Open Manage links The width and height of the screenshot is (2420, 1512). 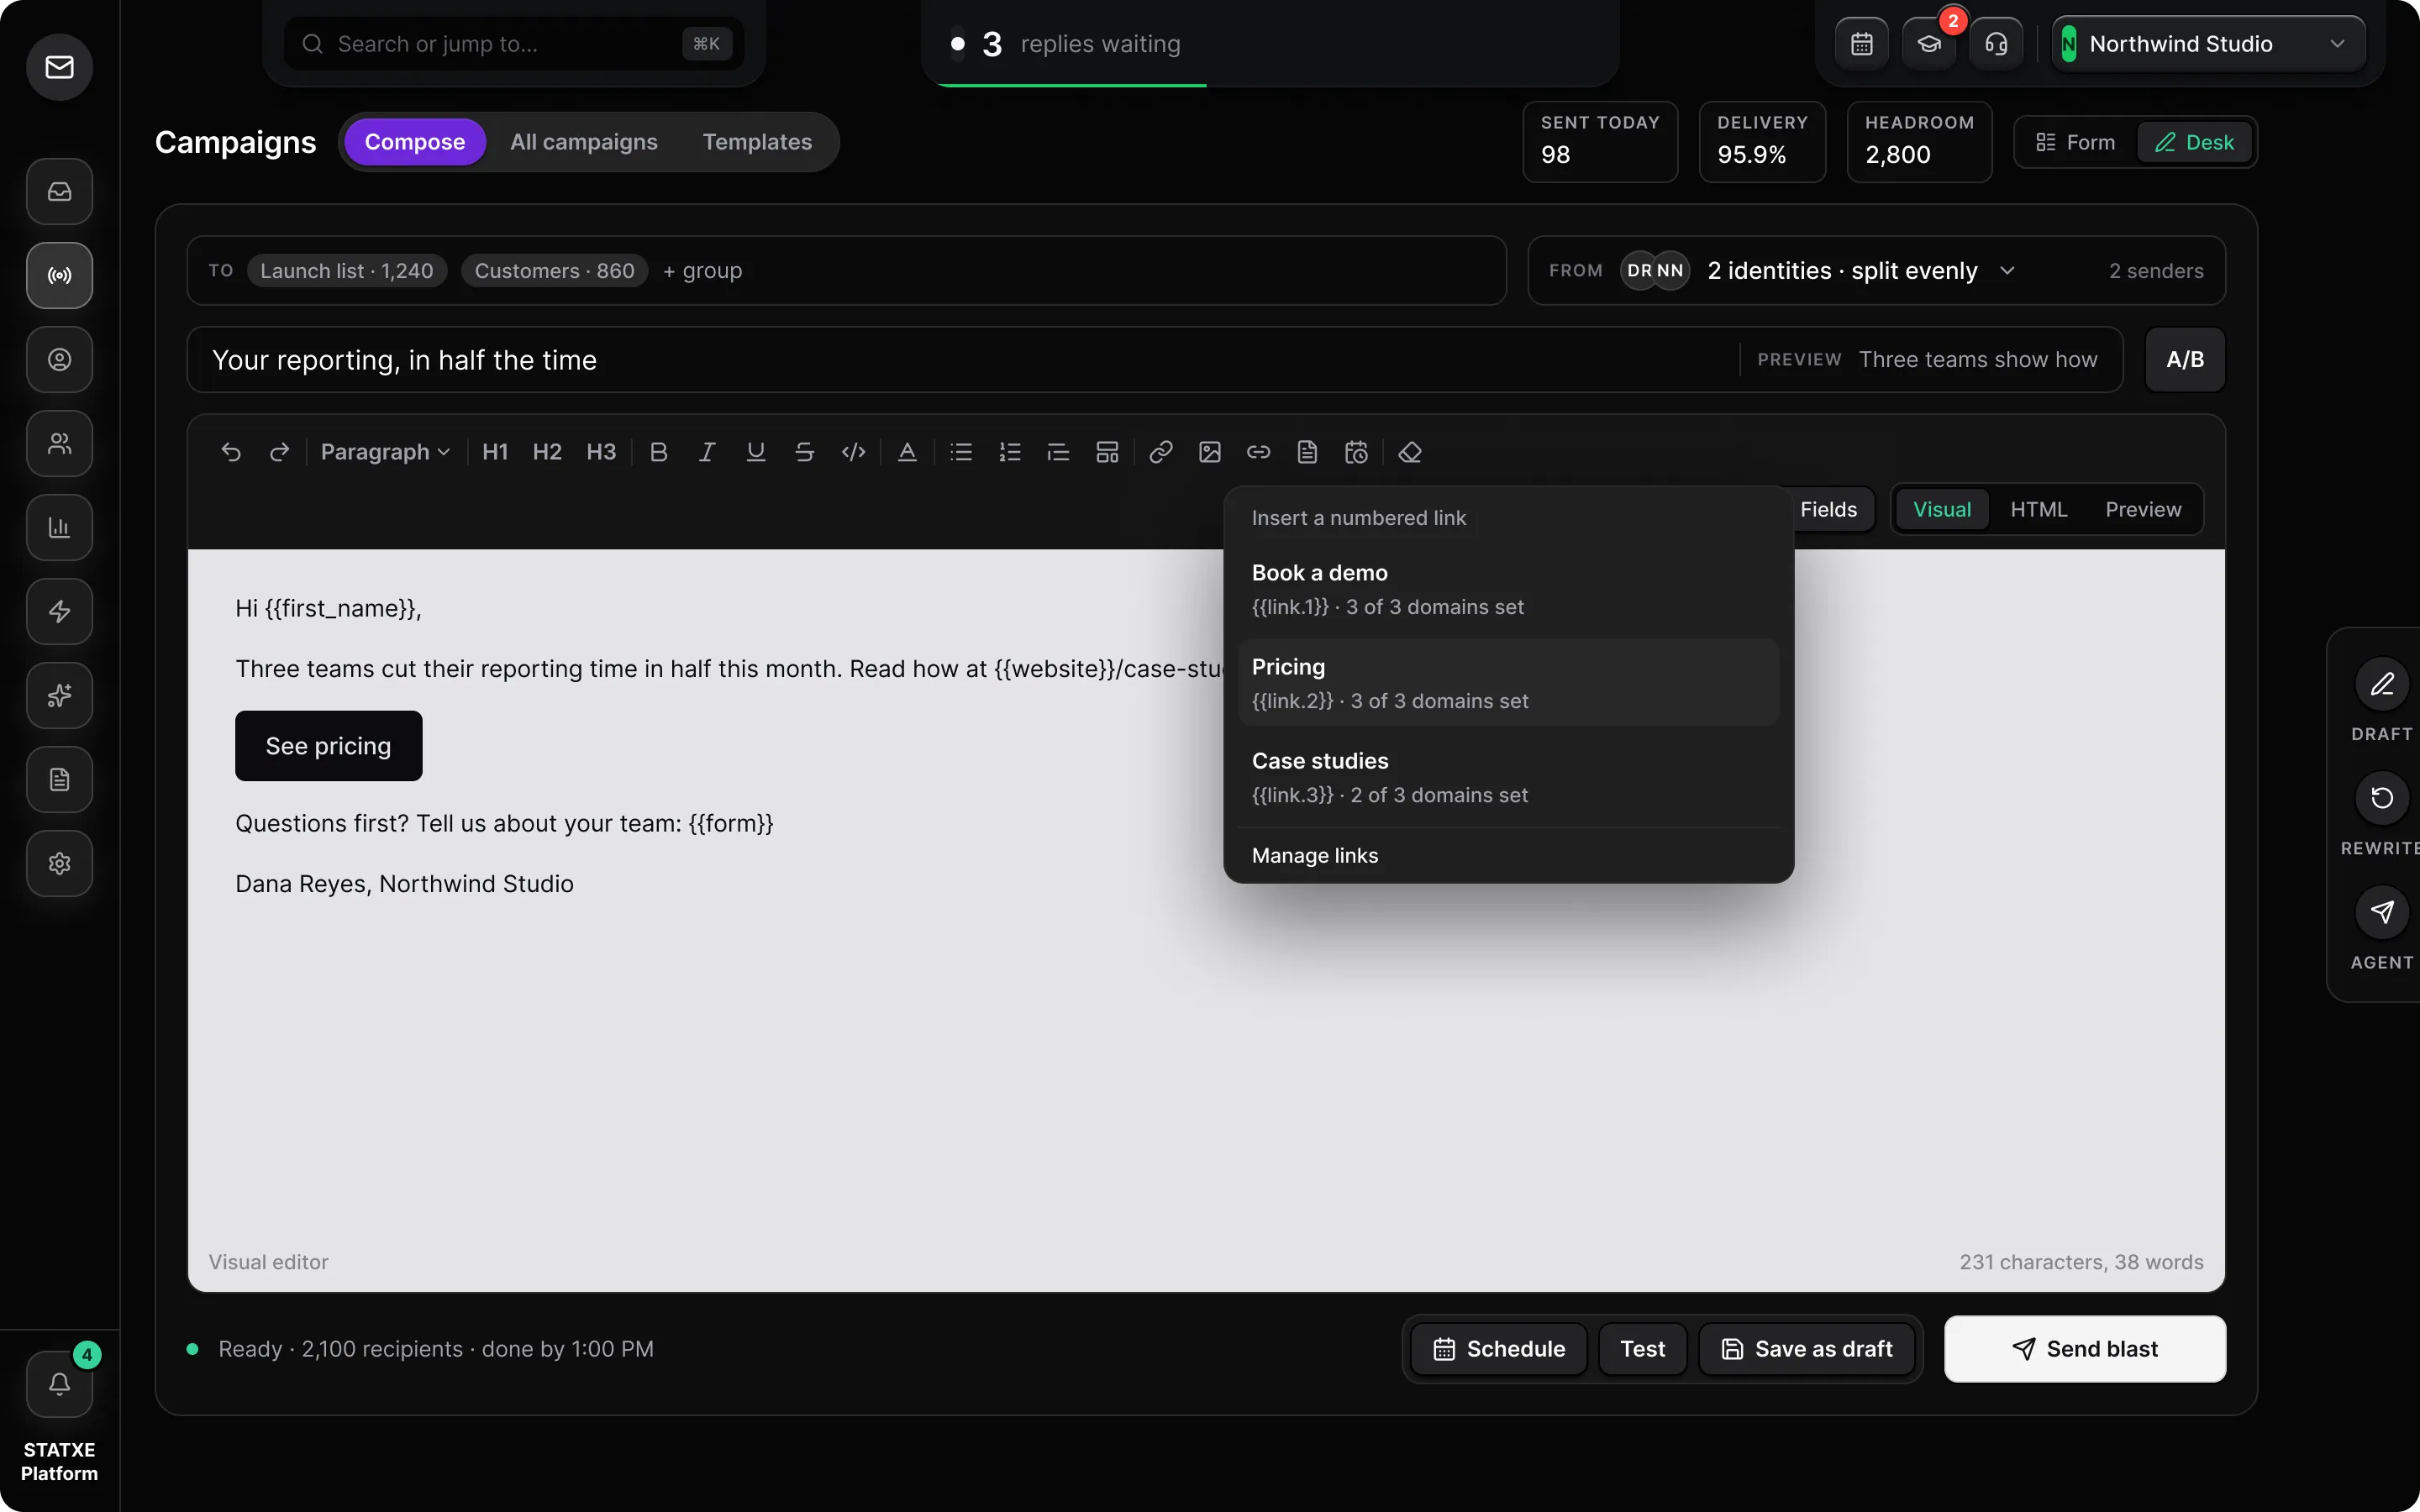point(1508,855)
